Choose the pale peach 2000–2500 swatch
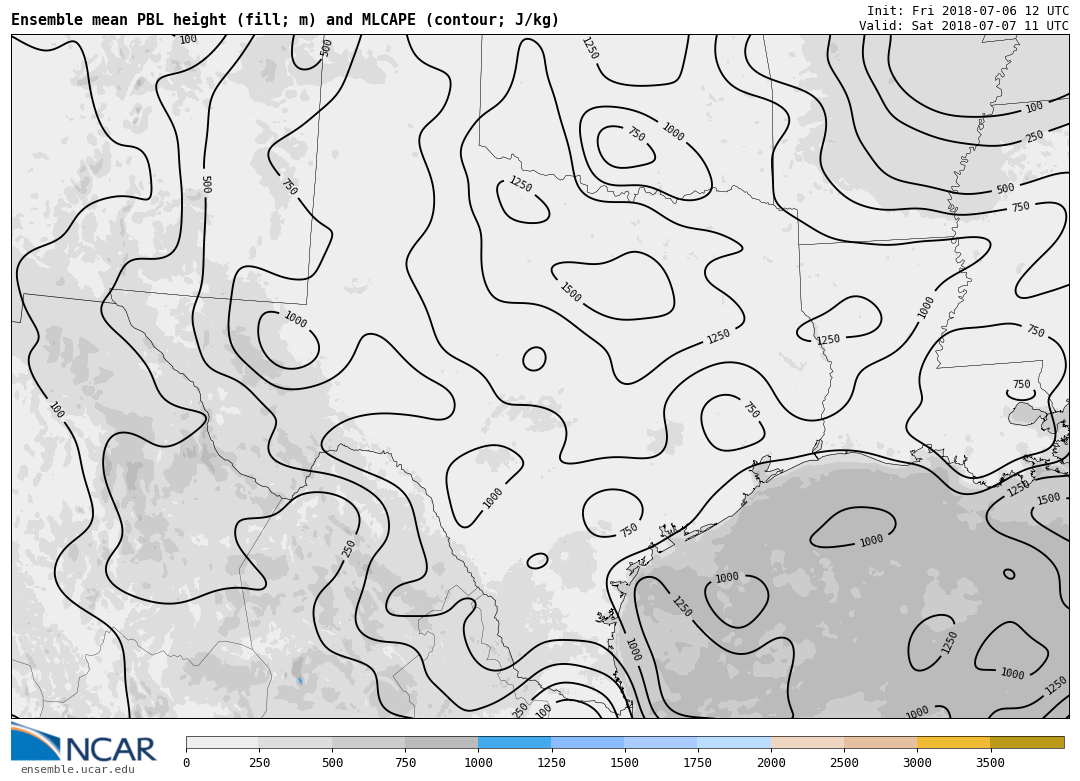 click(x=807, y=743)
